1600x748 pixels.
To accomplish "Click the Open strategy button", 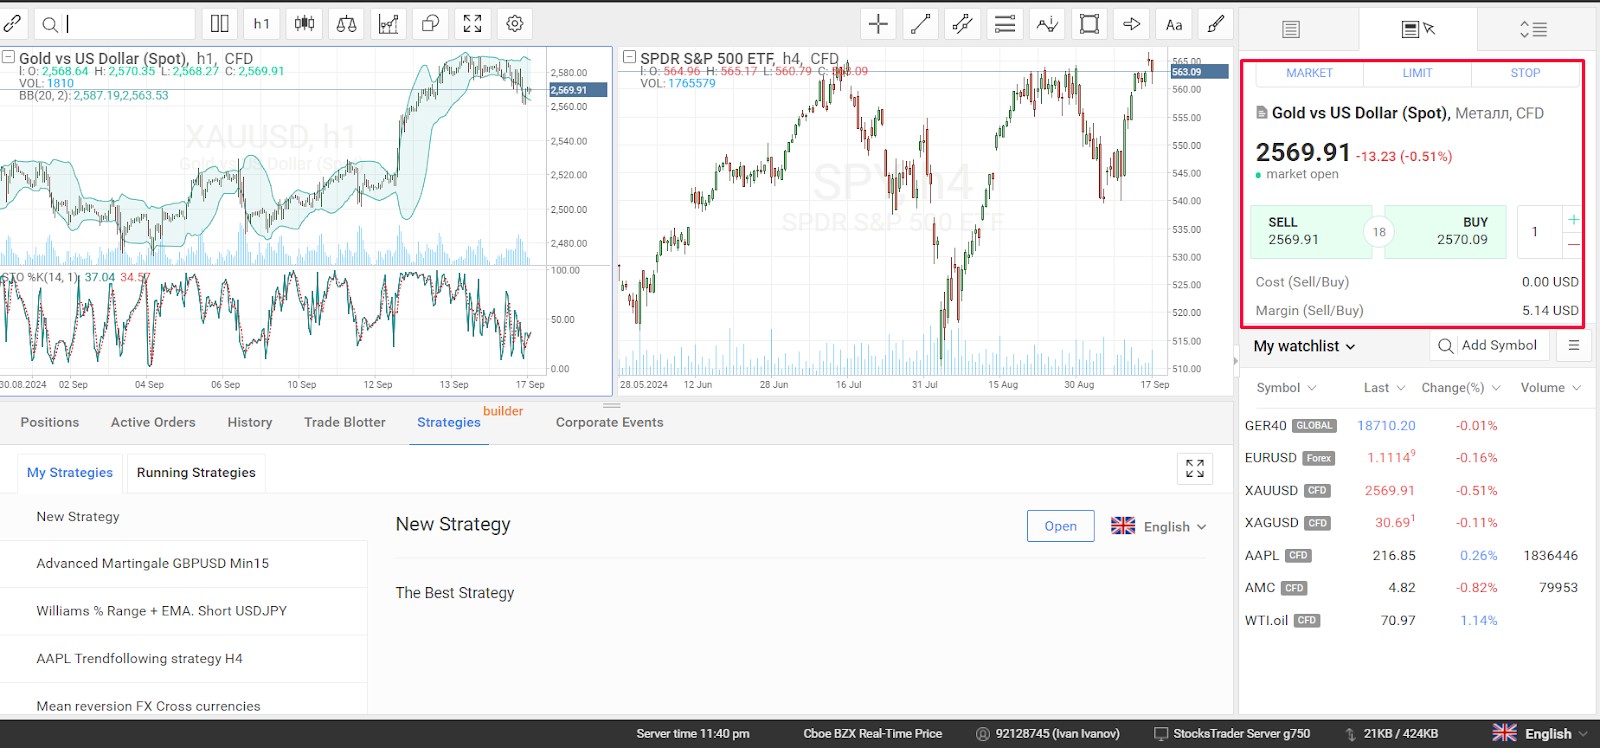I will click(1060, 526).
